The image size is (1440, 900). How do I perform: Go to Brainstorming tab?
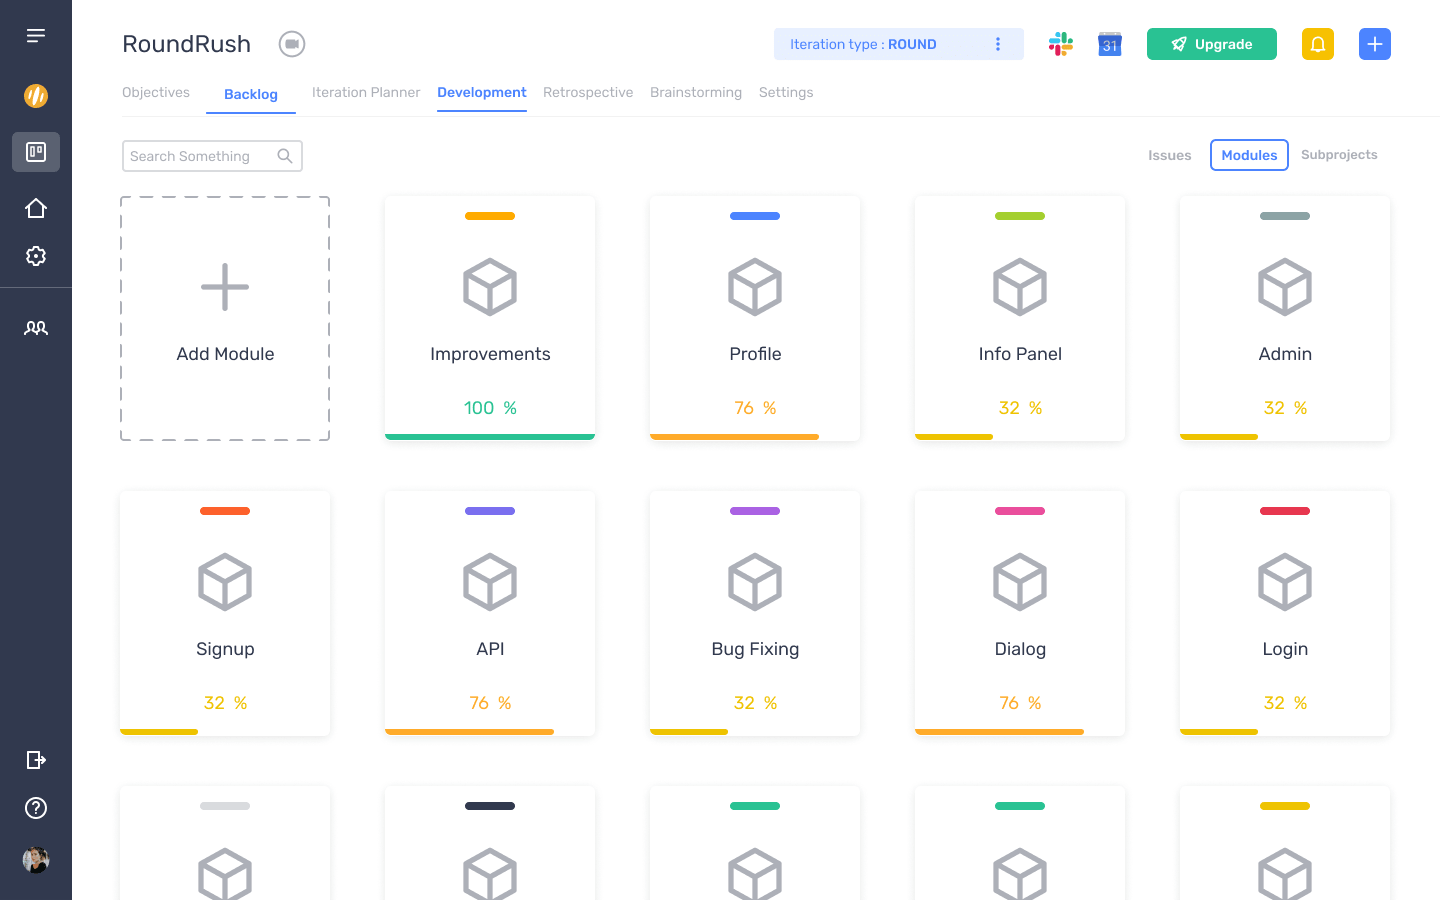click(696, 92)
